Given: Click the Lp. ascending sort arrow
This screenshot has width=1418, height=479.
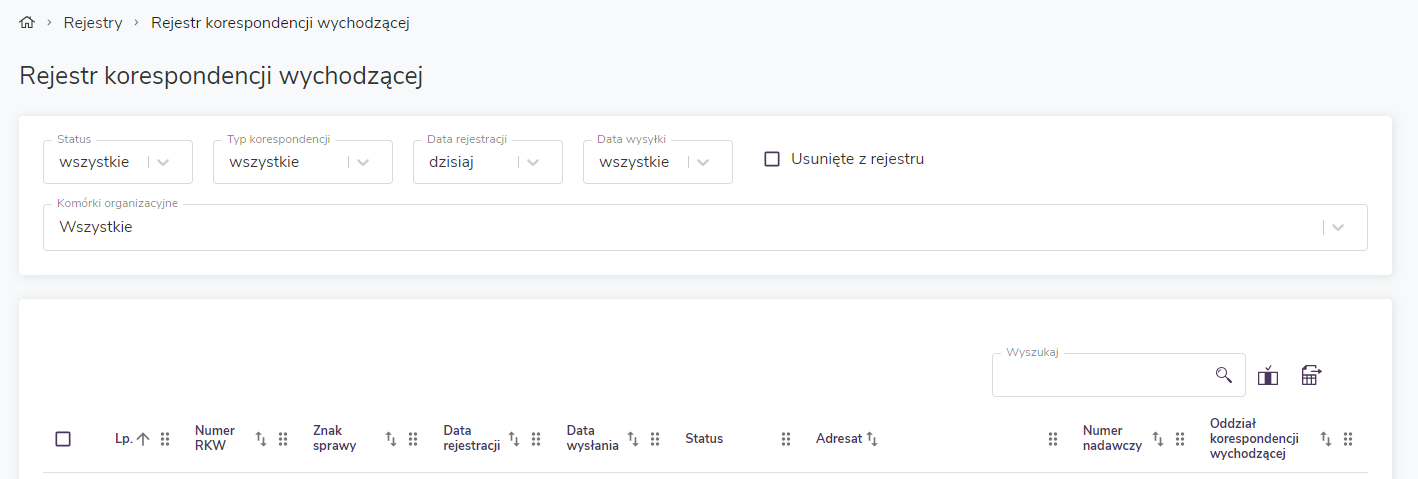Looking at the screenshot, I should click(142, 439).
